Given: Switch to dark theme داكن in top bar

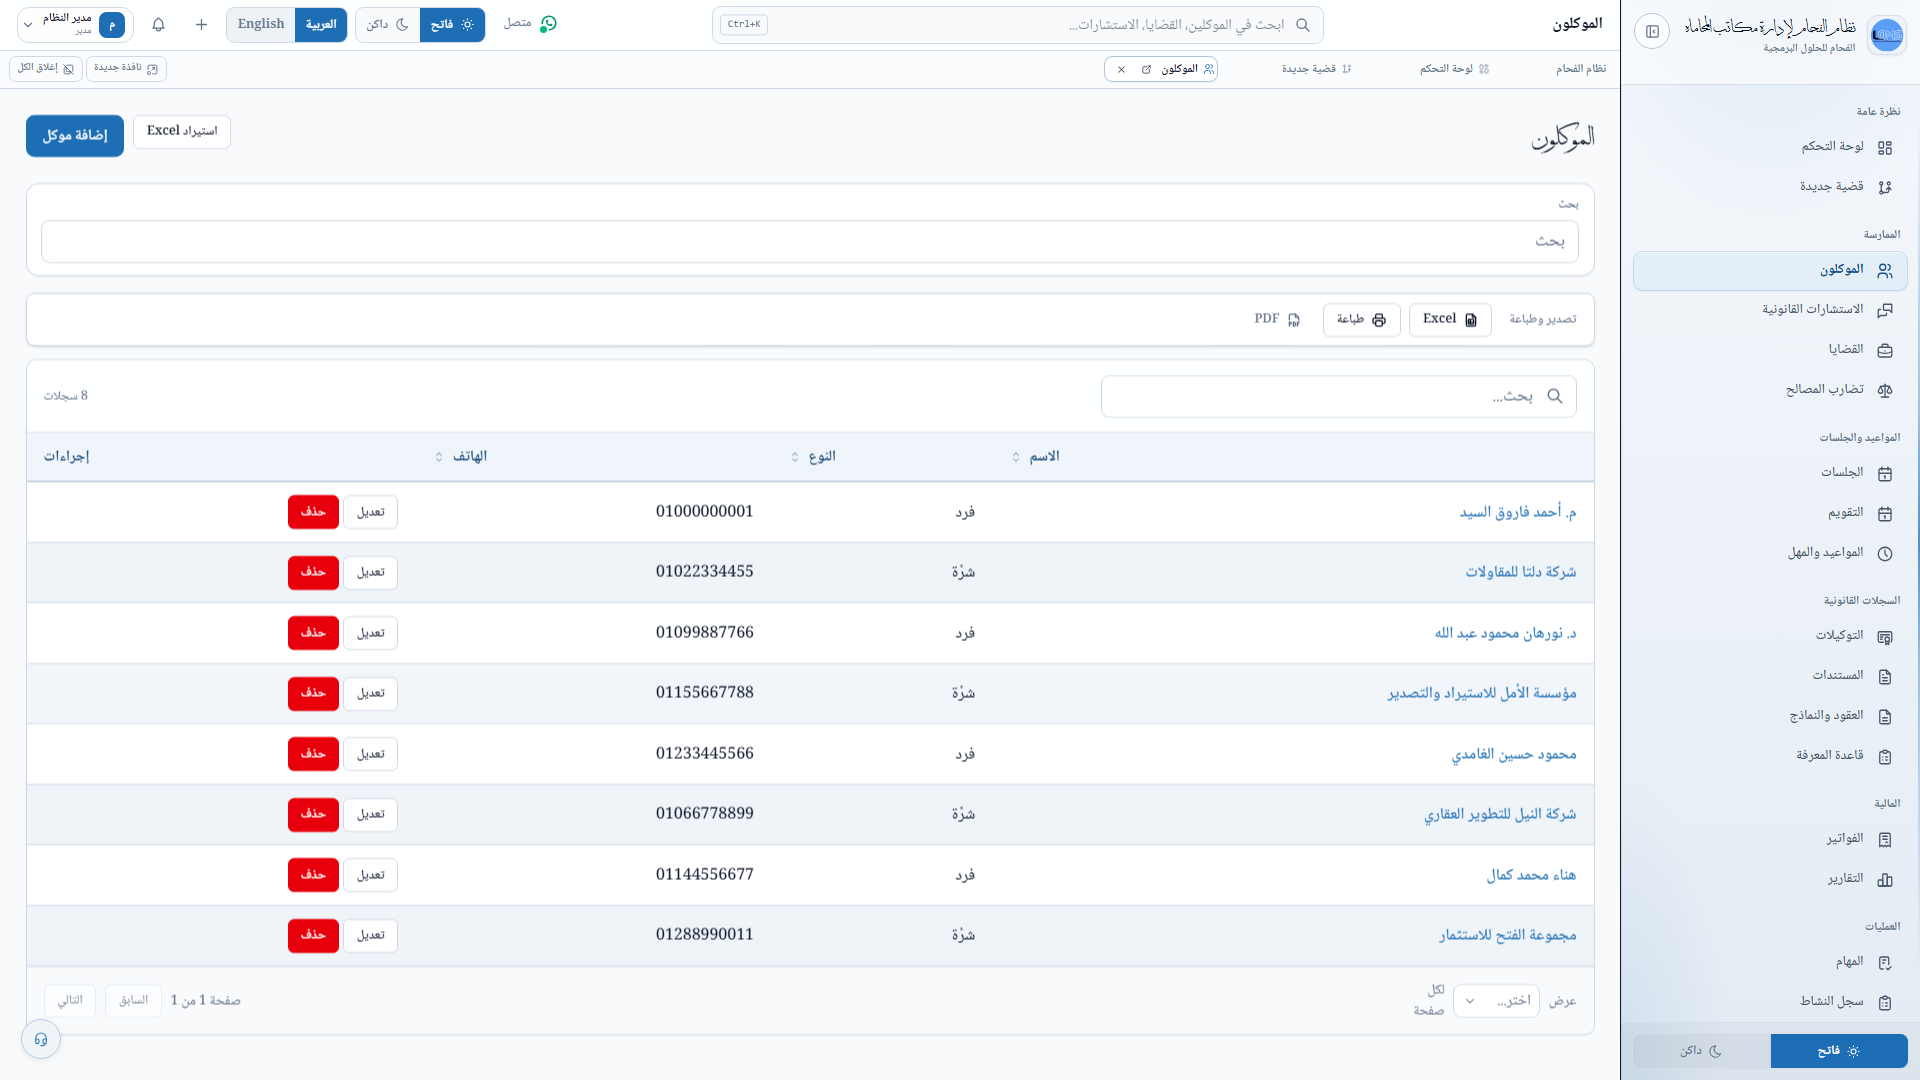Looking at the screenshot, I should (388, 25).
